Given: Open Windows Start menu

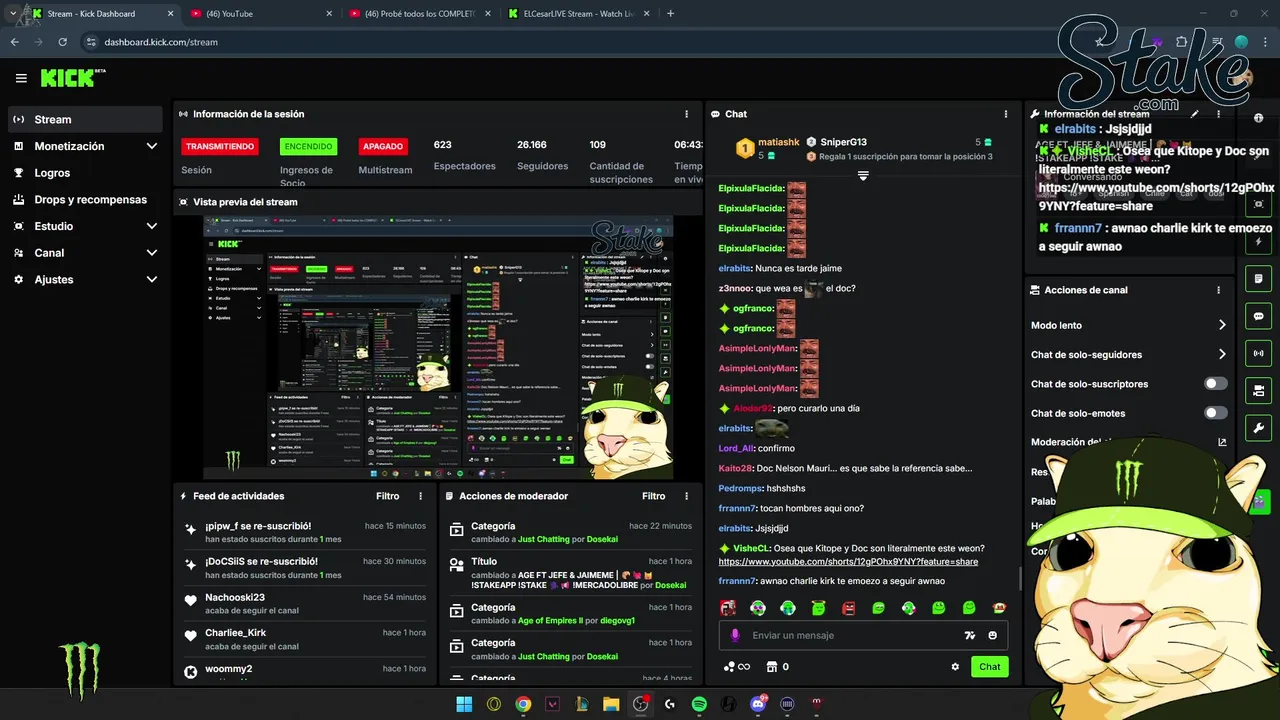Looking at the screenshot, I should (x=464, y=704).
